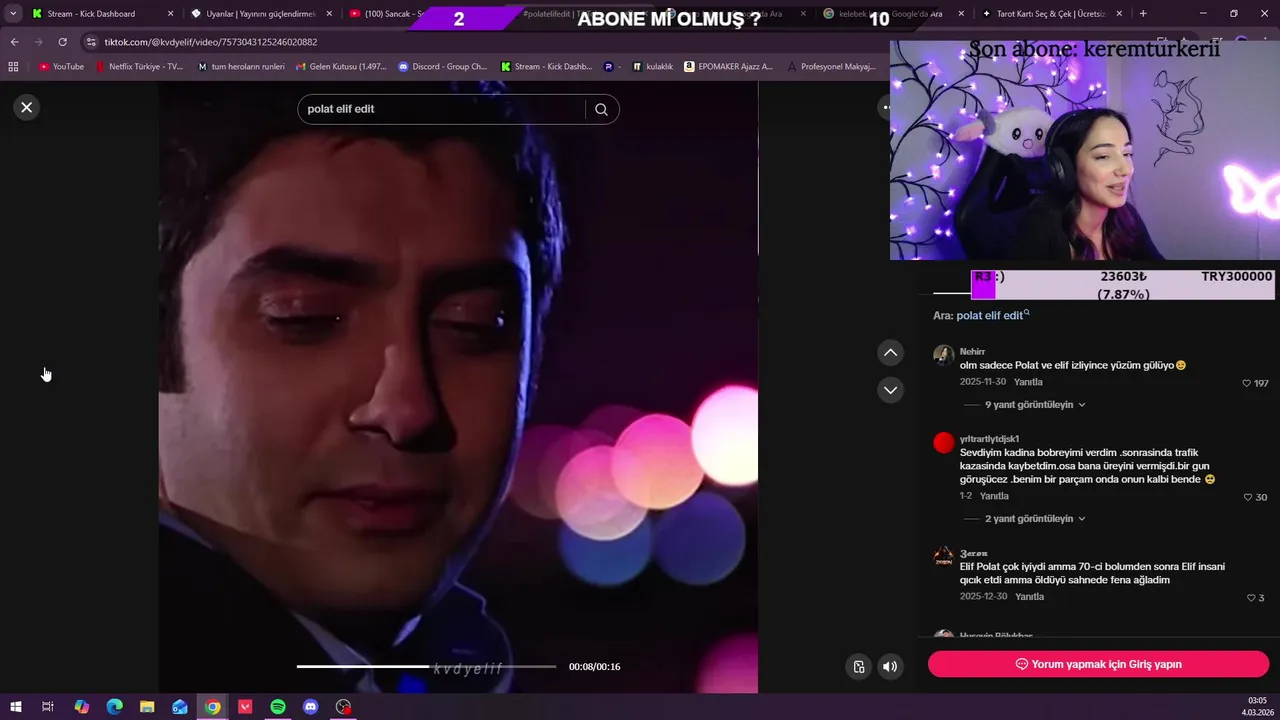
Task: Like the comment with 30 likes
Action: tap(1248, 497)
